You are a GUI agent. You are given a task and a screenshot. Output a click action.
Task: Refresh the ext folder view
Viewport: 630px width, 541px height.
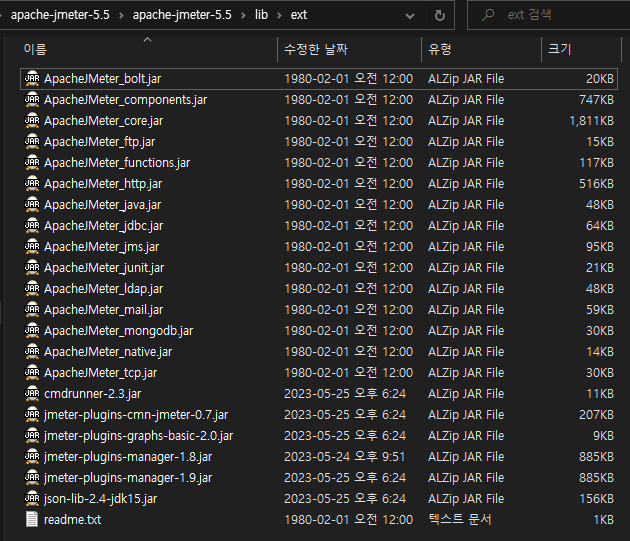click(x=440, y=15)
